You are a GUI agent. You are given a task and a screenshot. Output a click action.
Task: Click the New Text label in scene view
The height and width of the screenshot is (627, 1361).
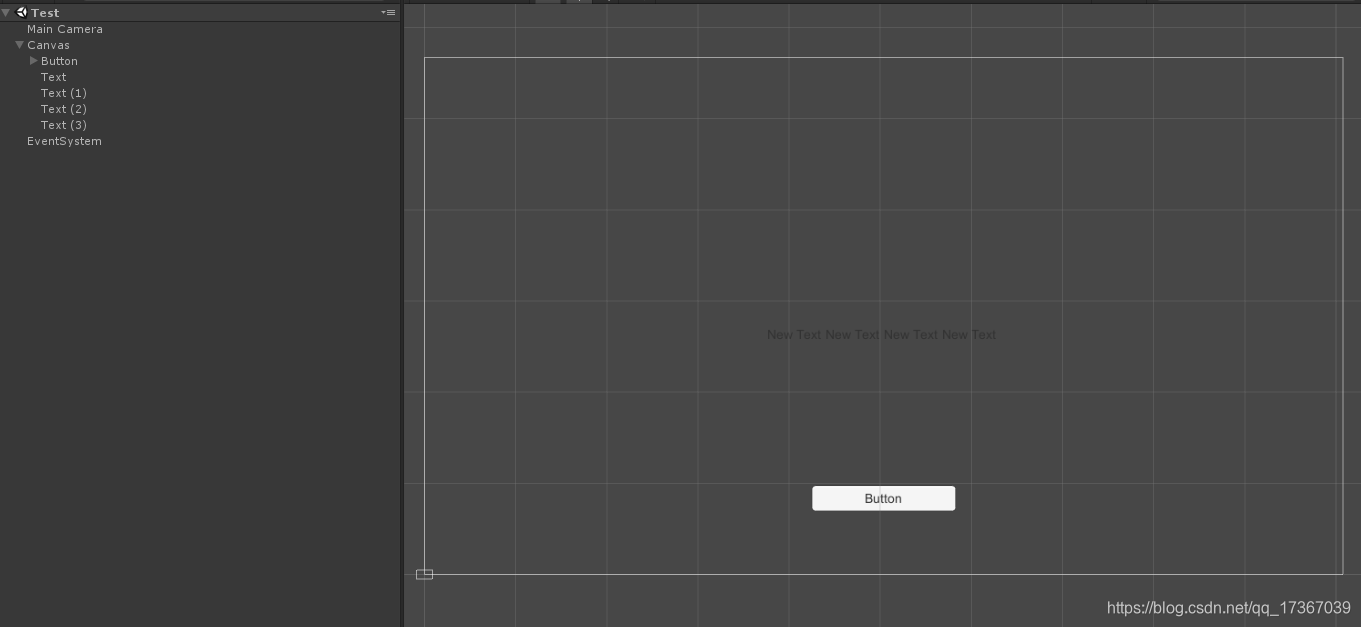(881, 335)
